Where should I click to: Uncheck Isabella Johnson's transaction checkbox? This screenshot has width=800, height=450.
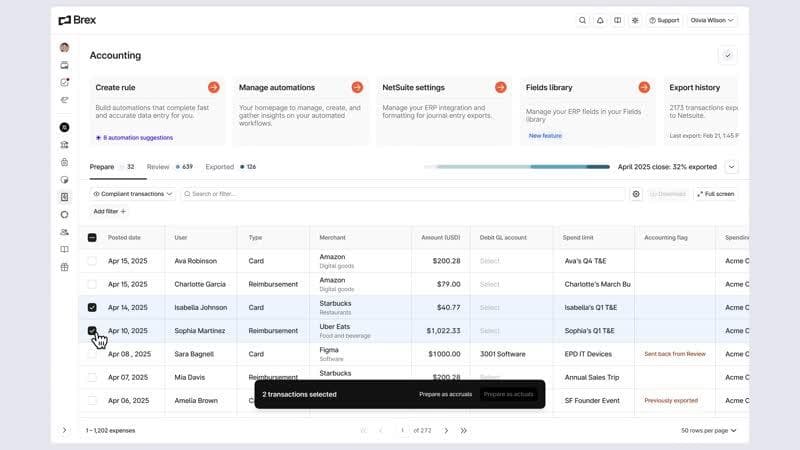pyautogui.click(x=93, y=308)
